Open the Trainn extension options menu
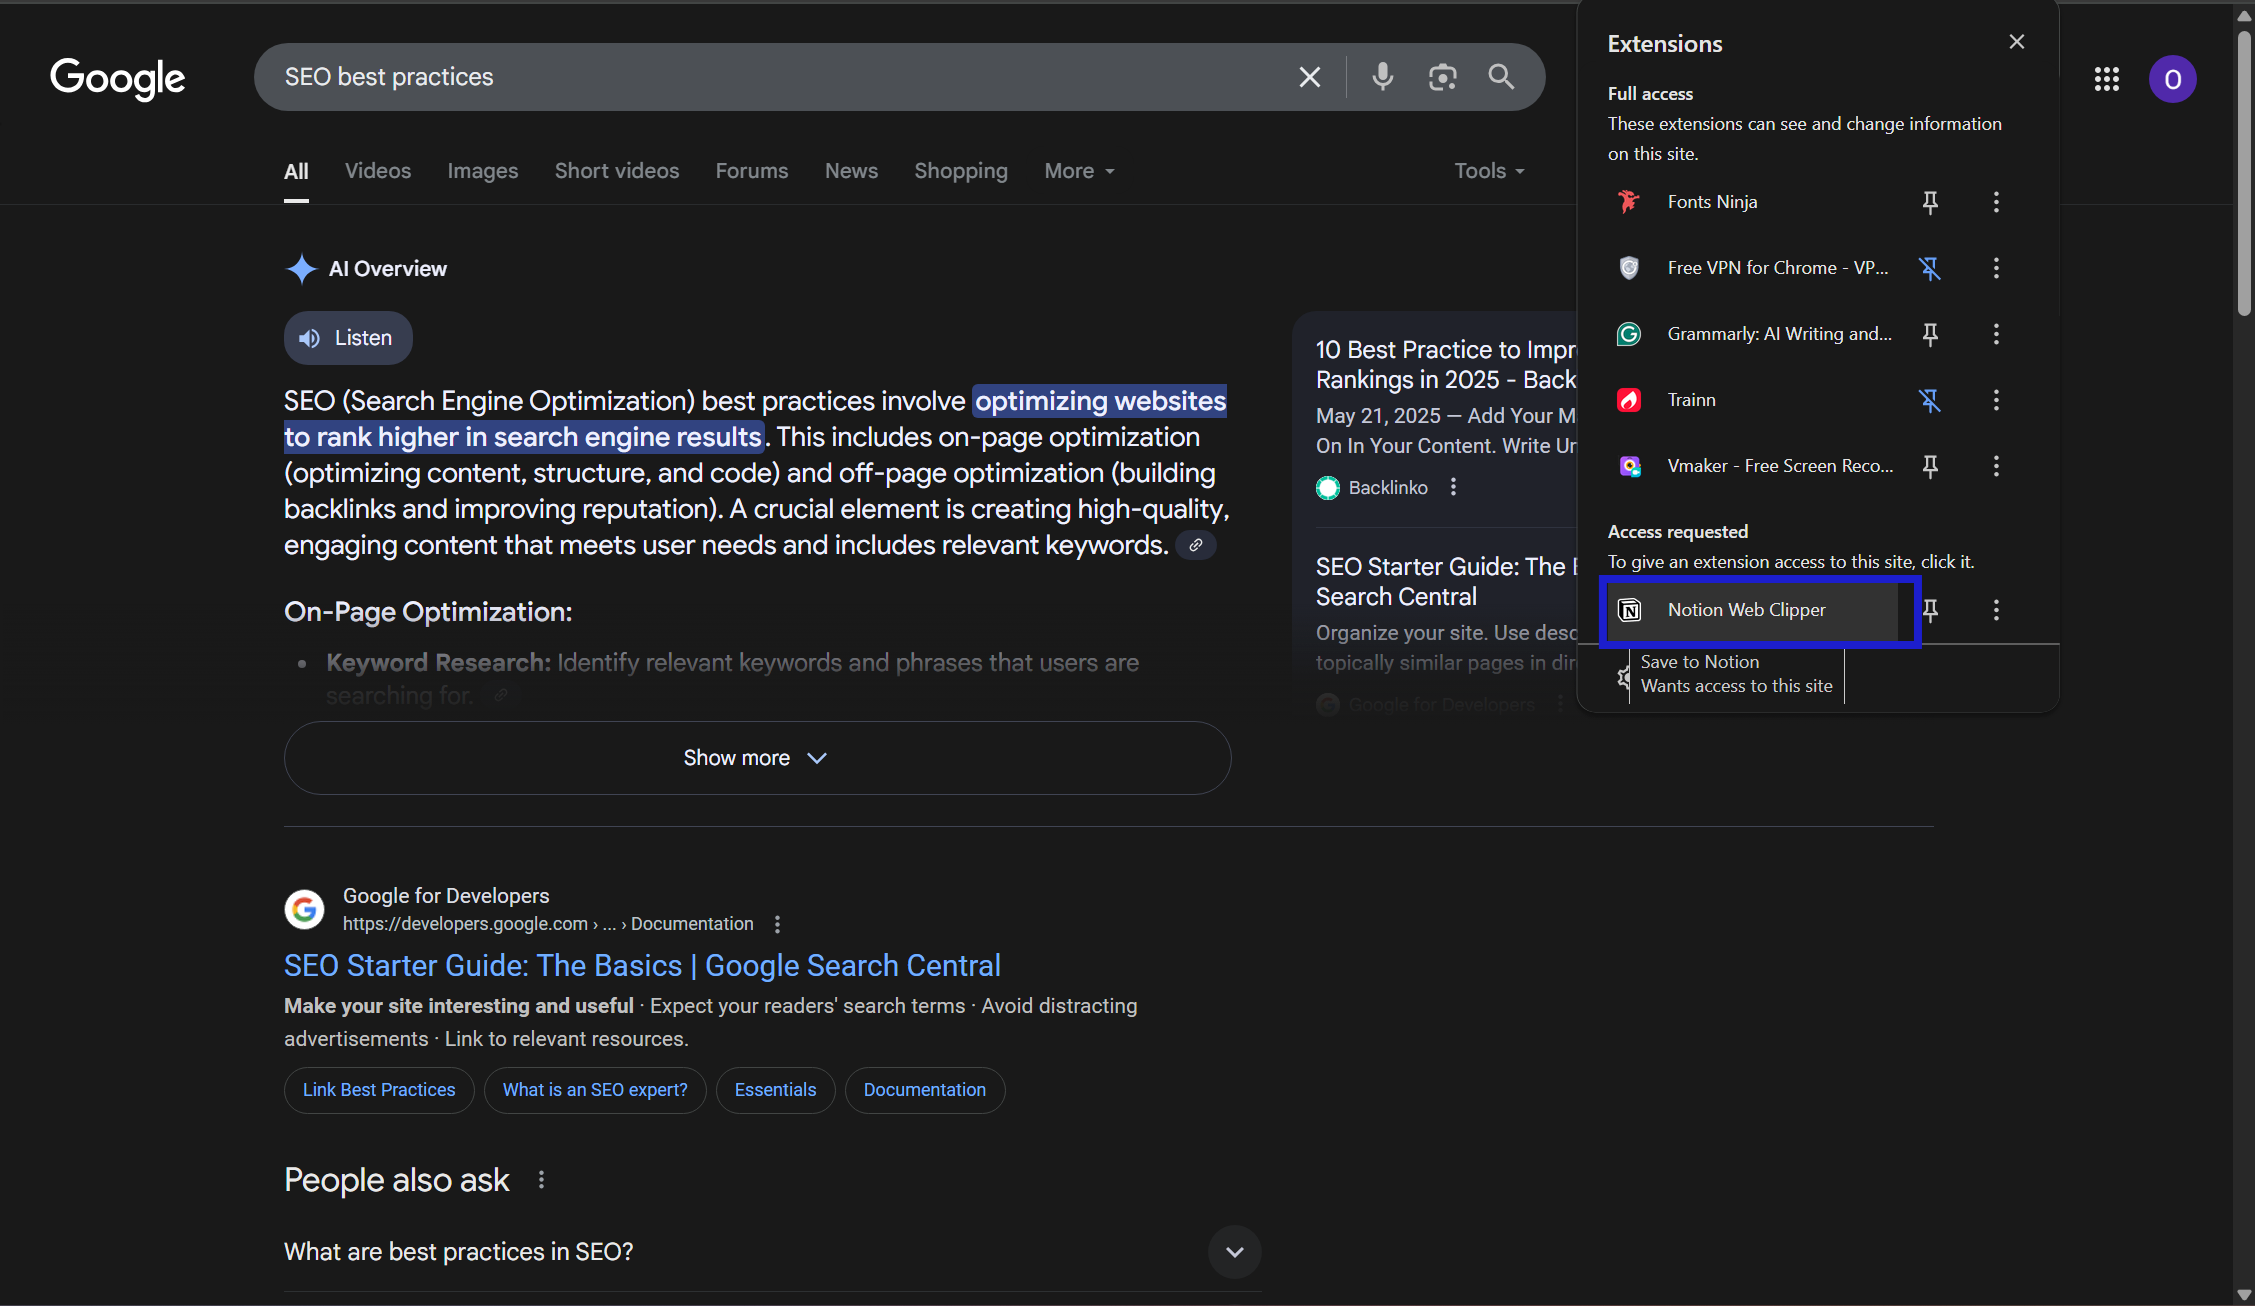The height and width of the screenshot is (1306, 2255). tap(1996, 400)
